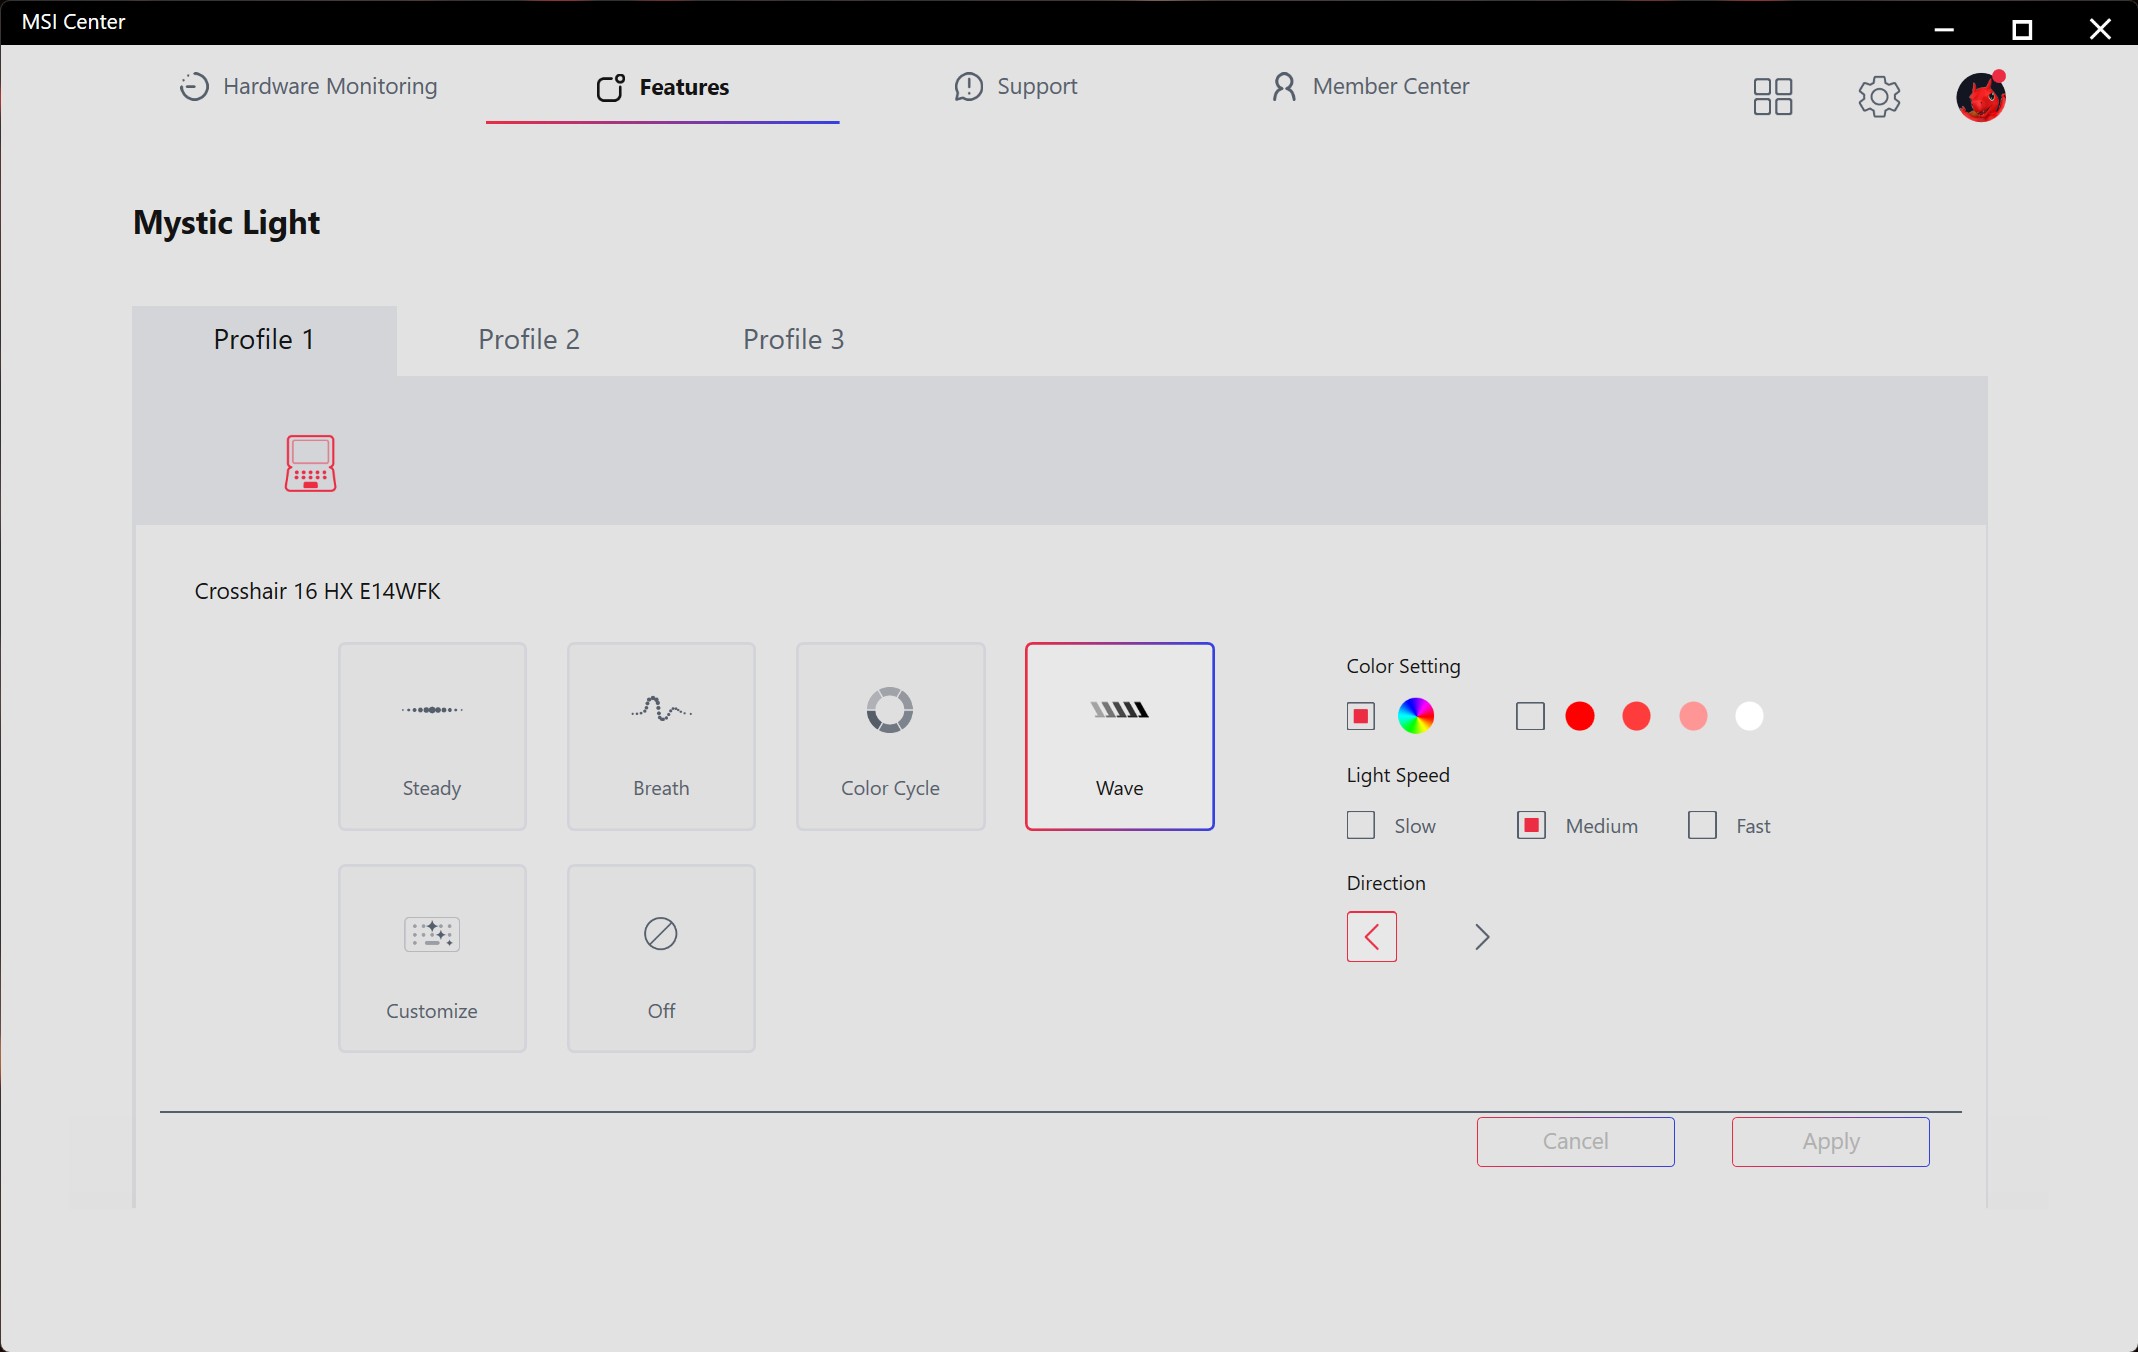Check the Slow light speed box
Image resolution: width=2138 pixels, height=1352 pixels.
click(1360, 825)
